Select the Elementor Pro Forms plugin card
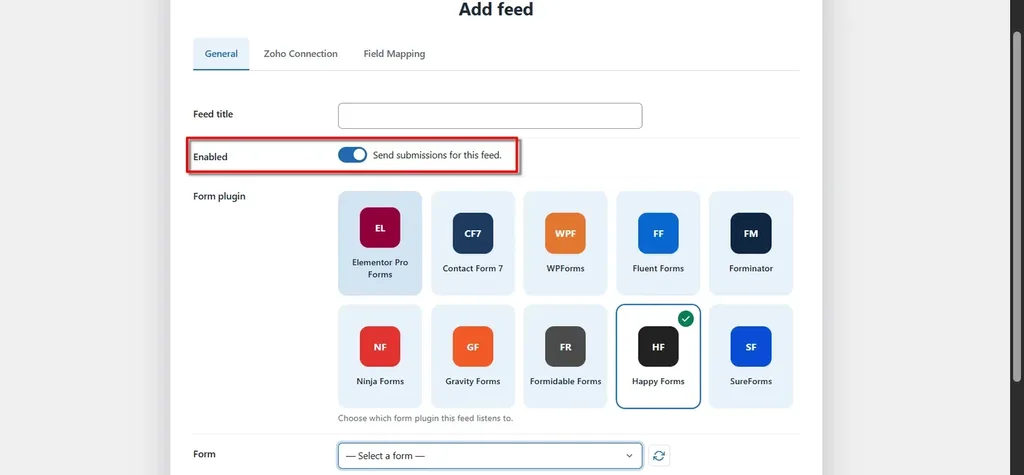 point(380,243)
